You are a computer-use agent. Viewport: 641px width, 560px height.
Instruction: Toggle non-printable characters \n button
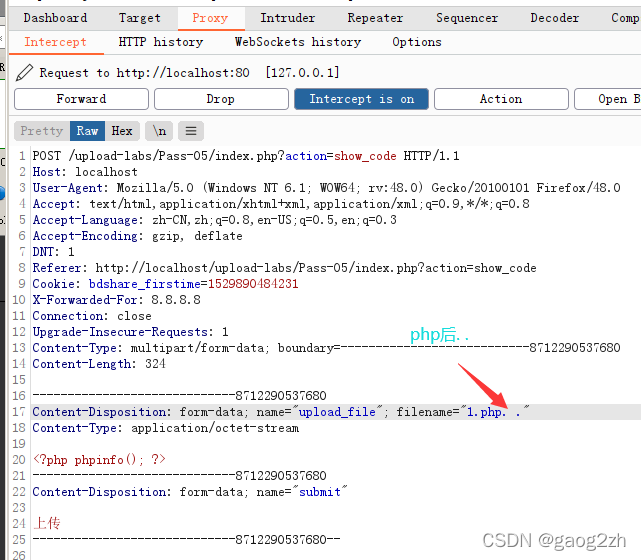pyautogui.click(x=159, y=131)
